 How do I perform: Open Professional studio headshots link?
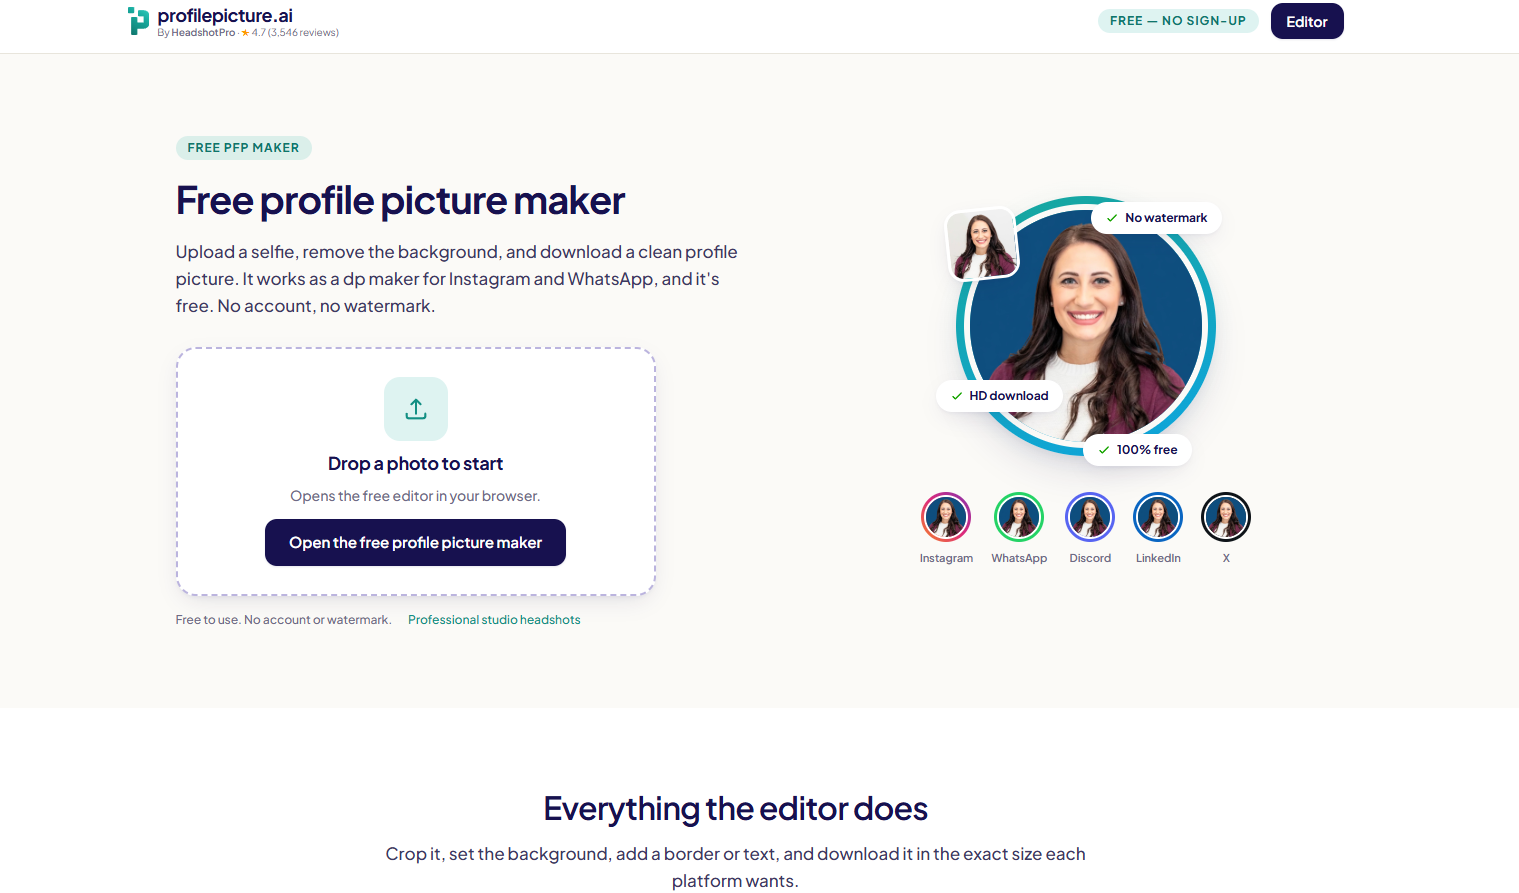click(494, 620)
